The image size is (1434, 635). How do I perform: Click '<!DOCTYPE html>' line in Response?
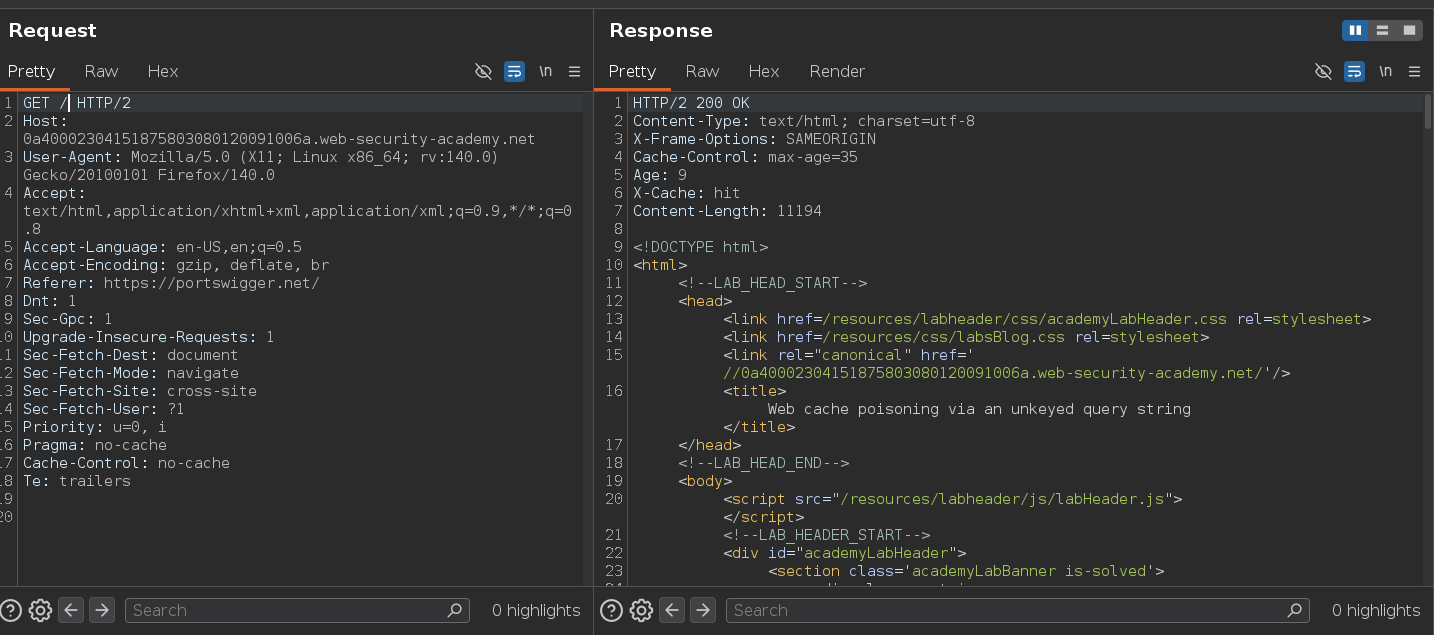click(x=700, y=247)
